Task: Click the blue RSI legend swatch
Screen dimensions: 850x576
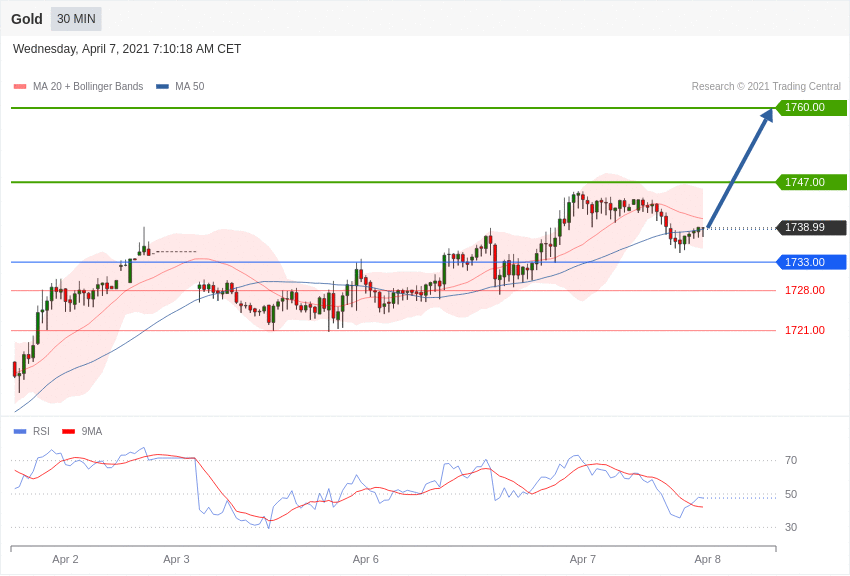Action: pos(20,432)
